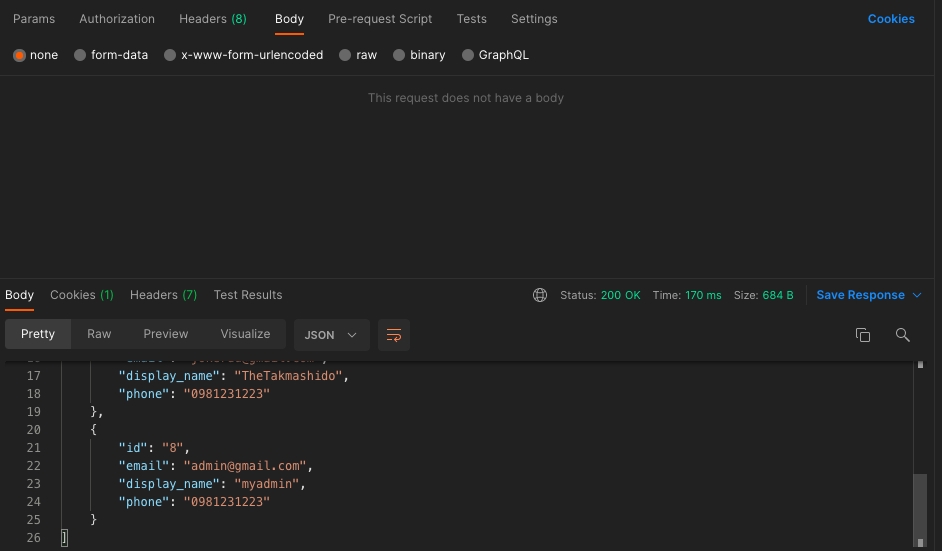Open the Headers (8) request tab
The height and width of the screenshot is (551, 942).
point(213,19)
